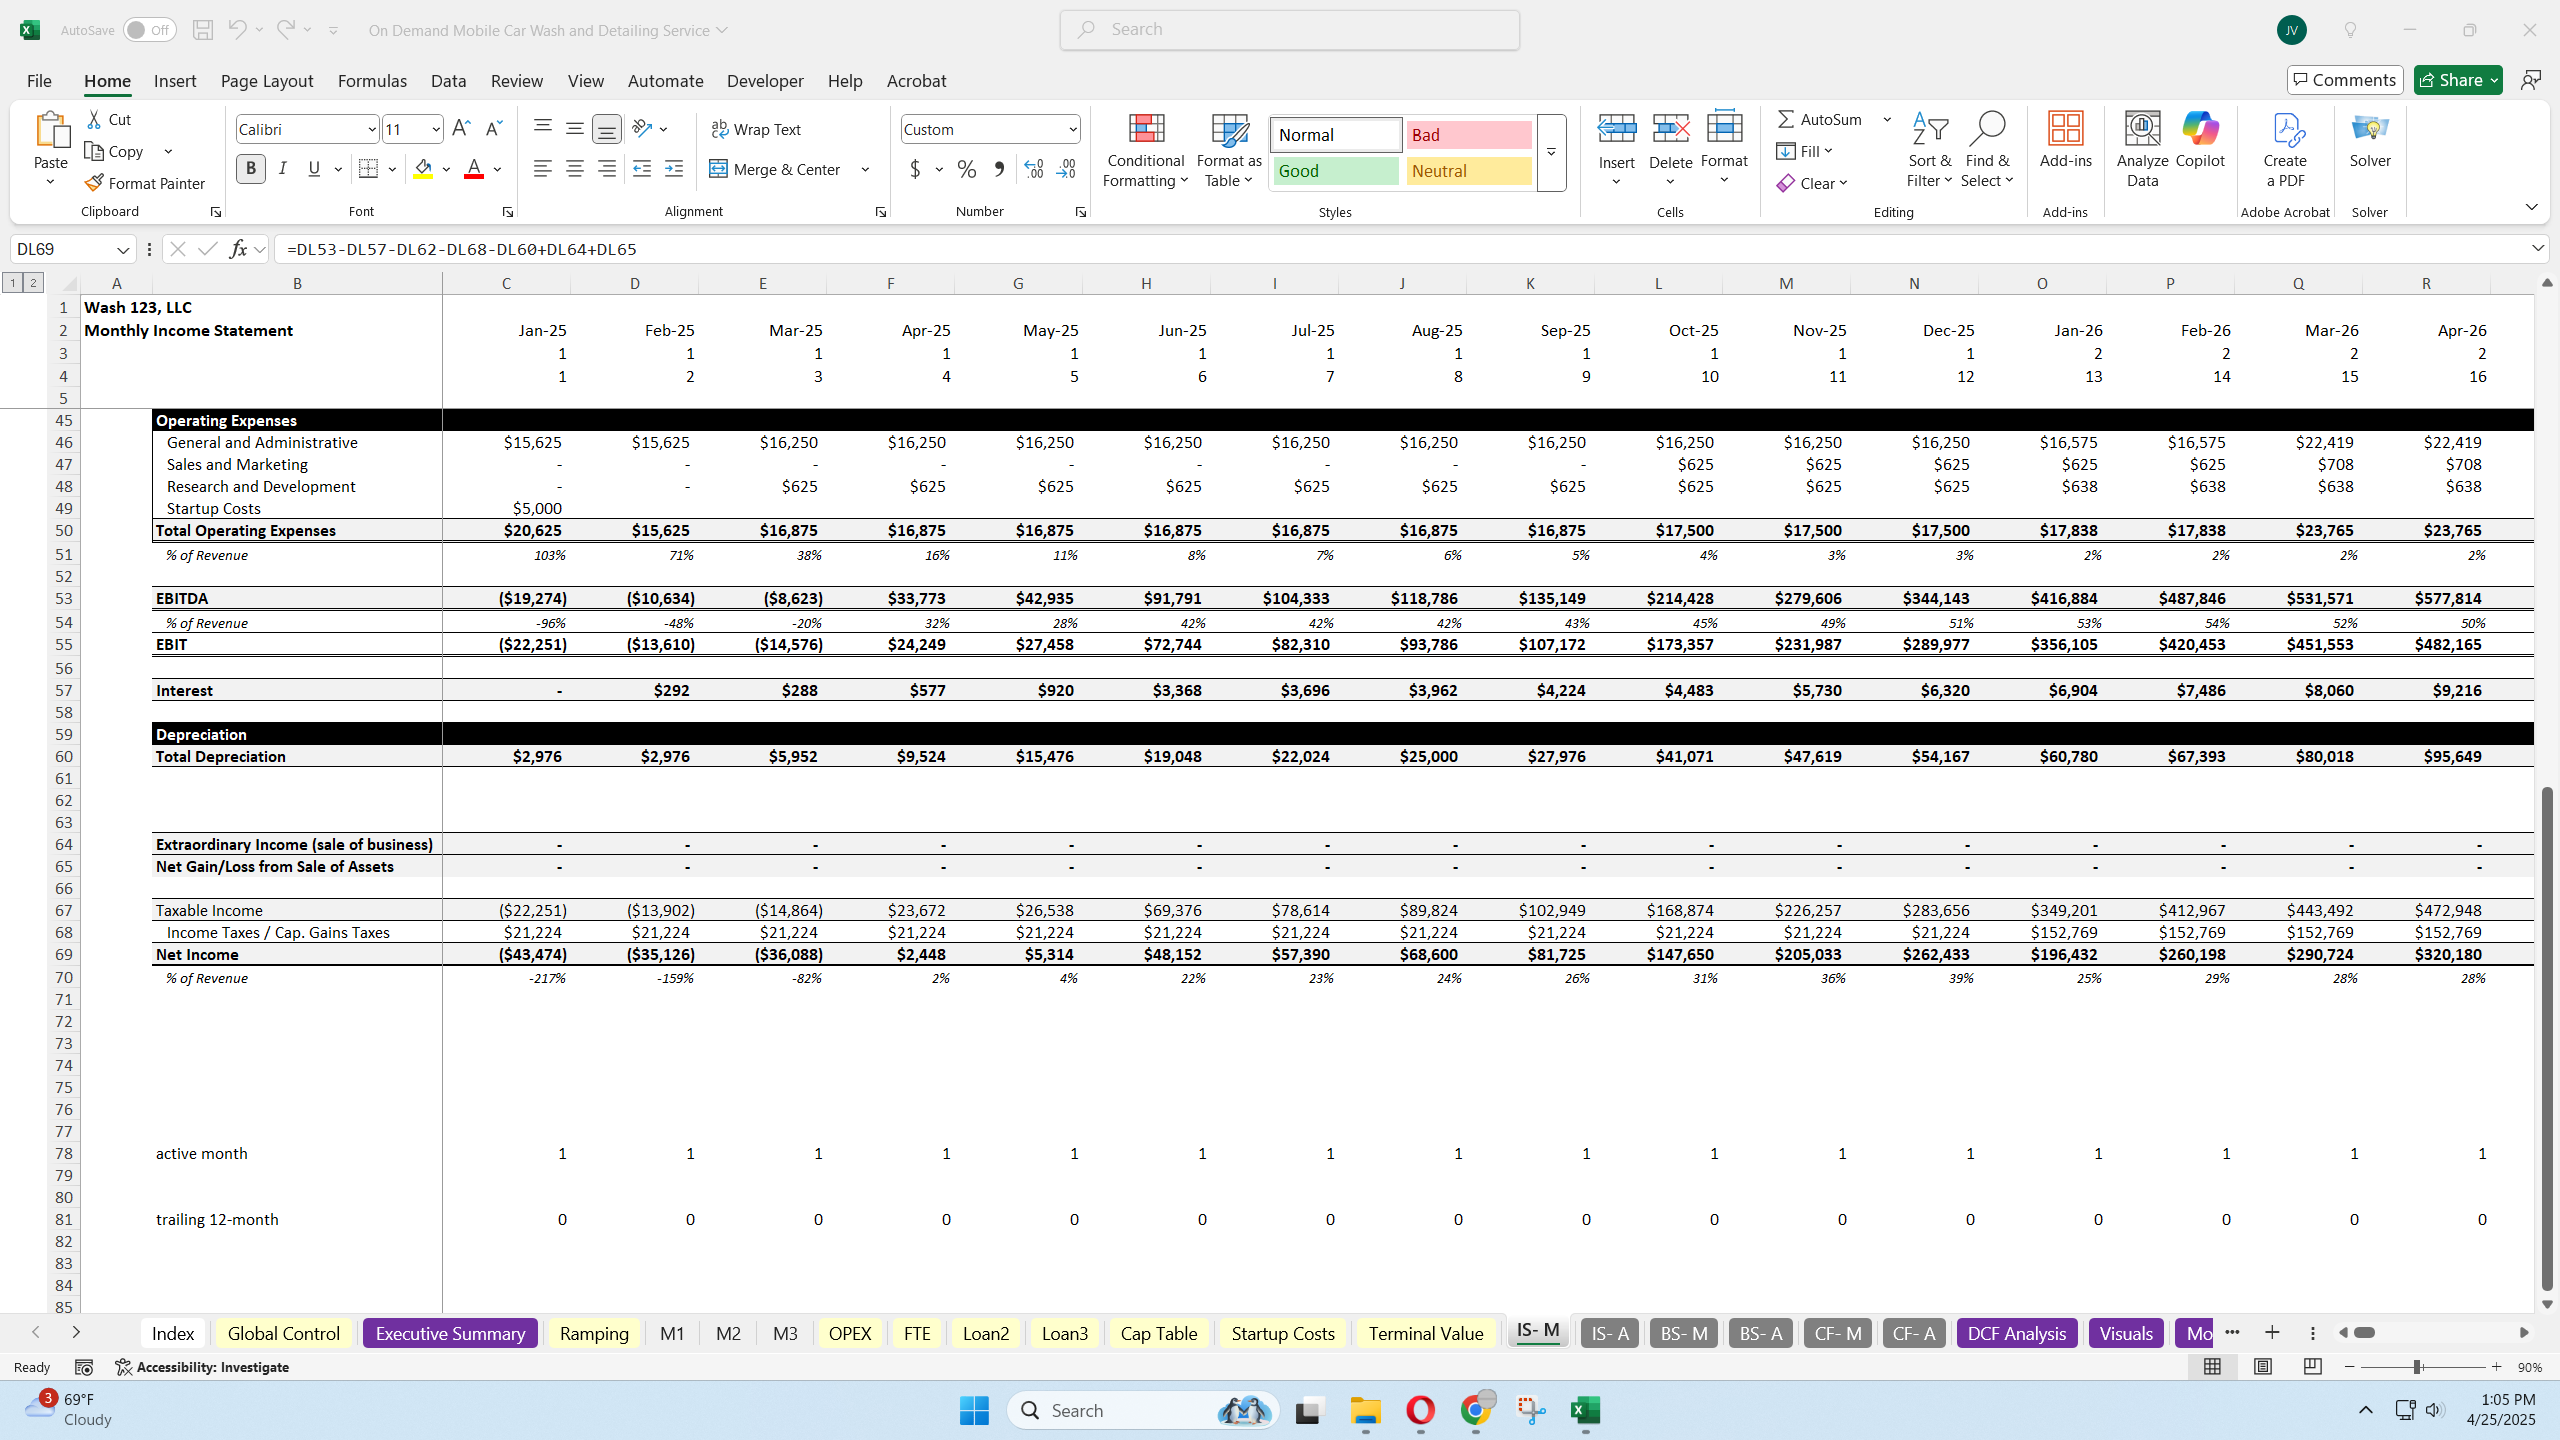
Task: Toggle italic formatting on
Action: click(x=282, y=169)
